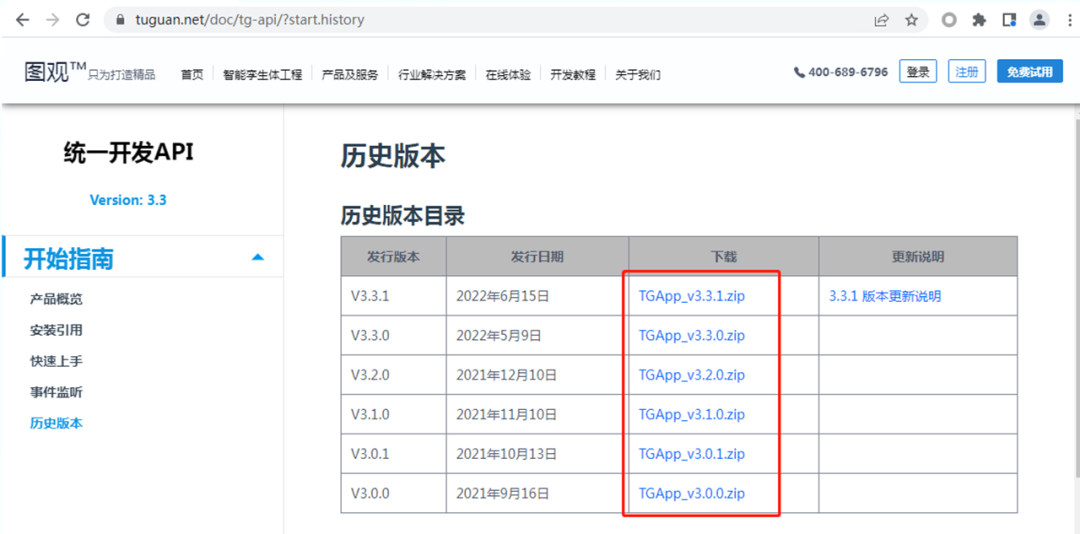
Task: Click the date 2021年12月10日
Action: click(x=506, y=376)
